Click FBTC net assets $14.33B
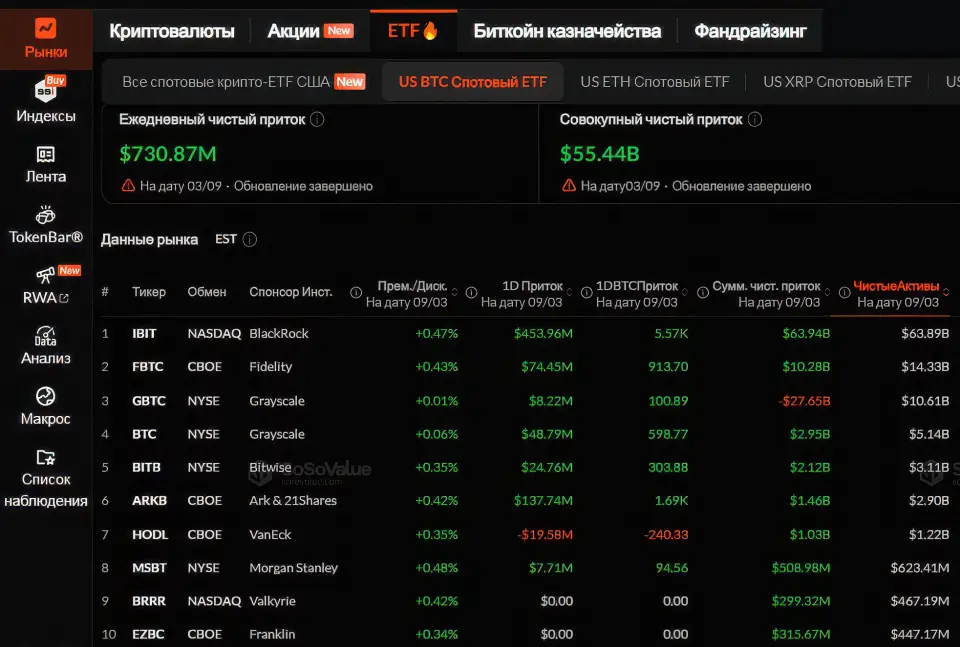The image size is (960, 647). coord(925,367)
